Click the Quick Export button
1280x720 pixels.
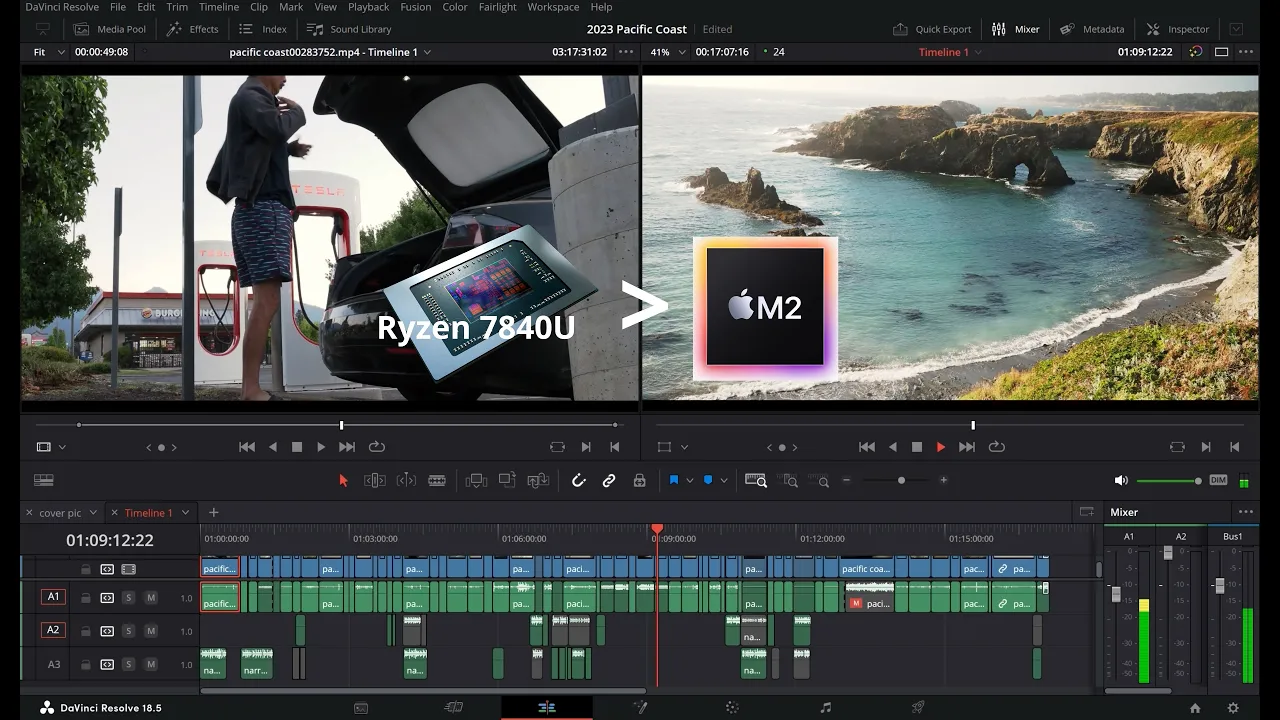[932, 29]
